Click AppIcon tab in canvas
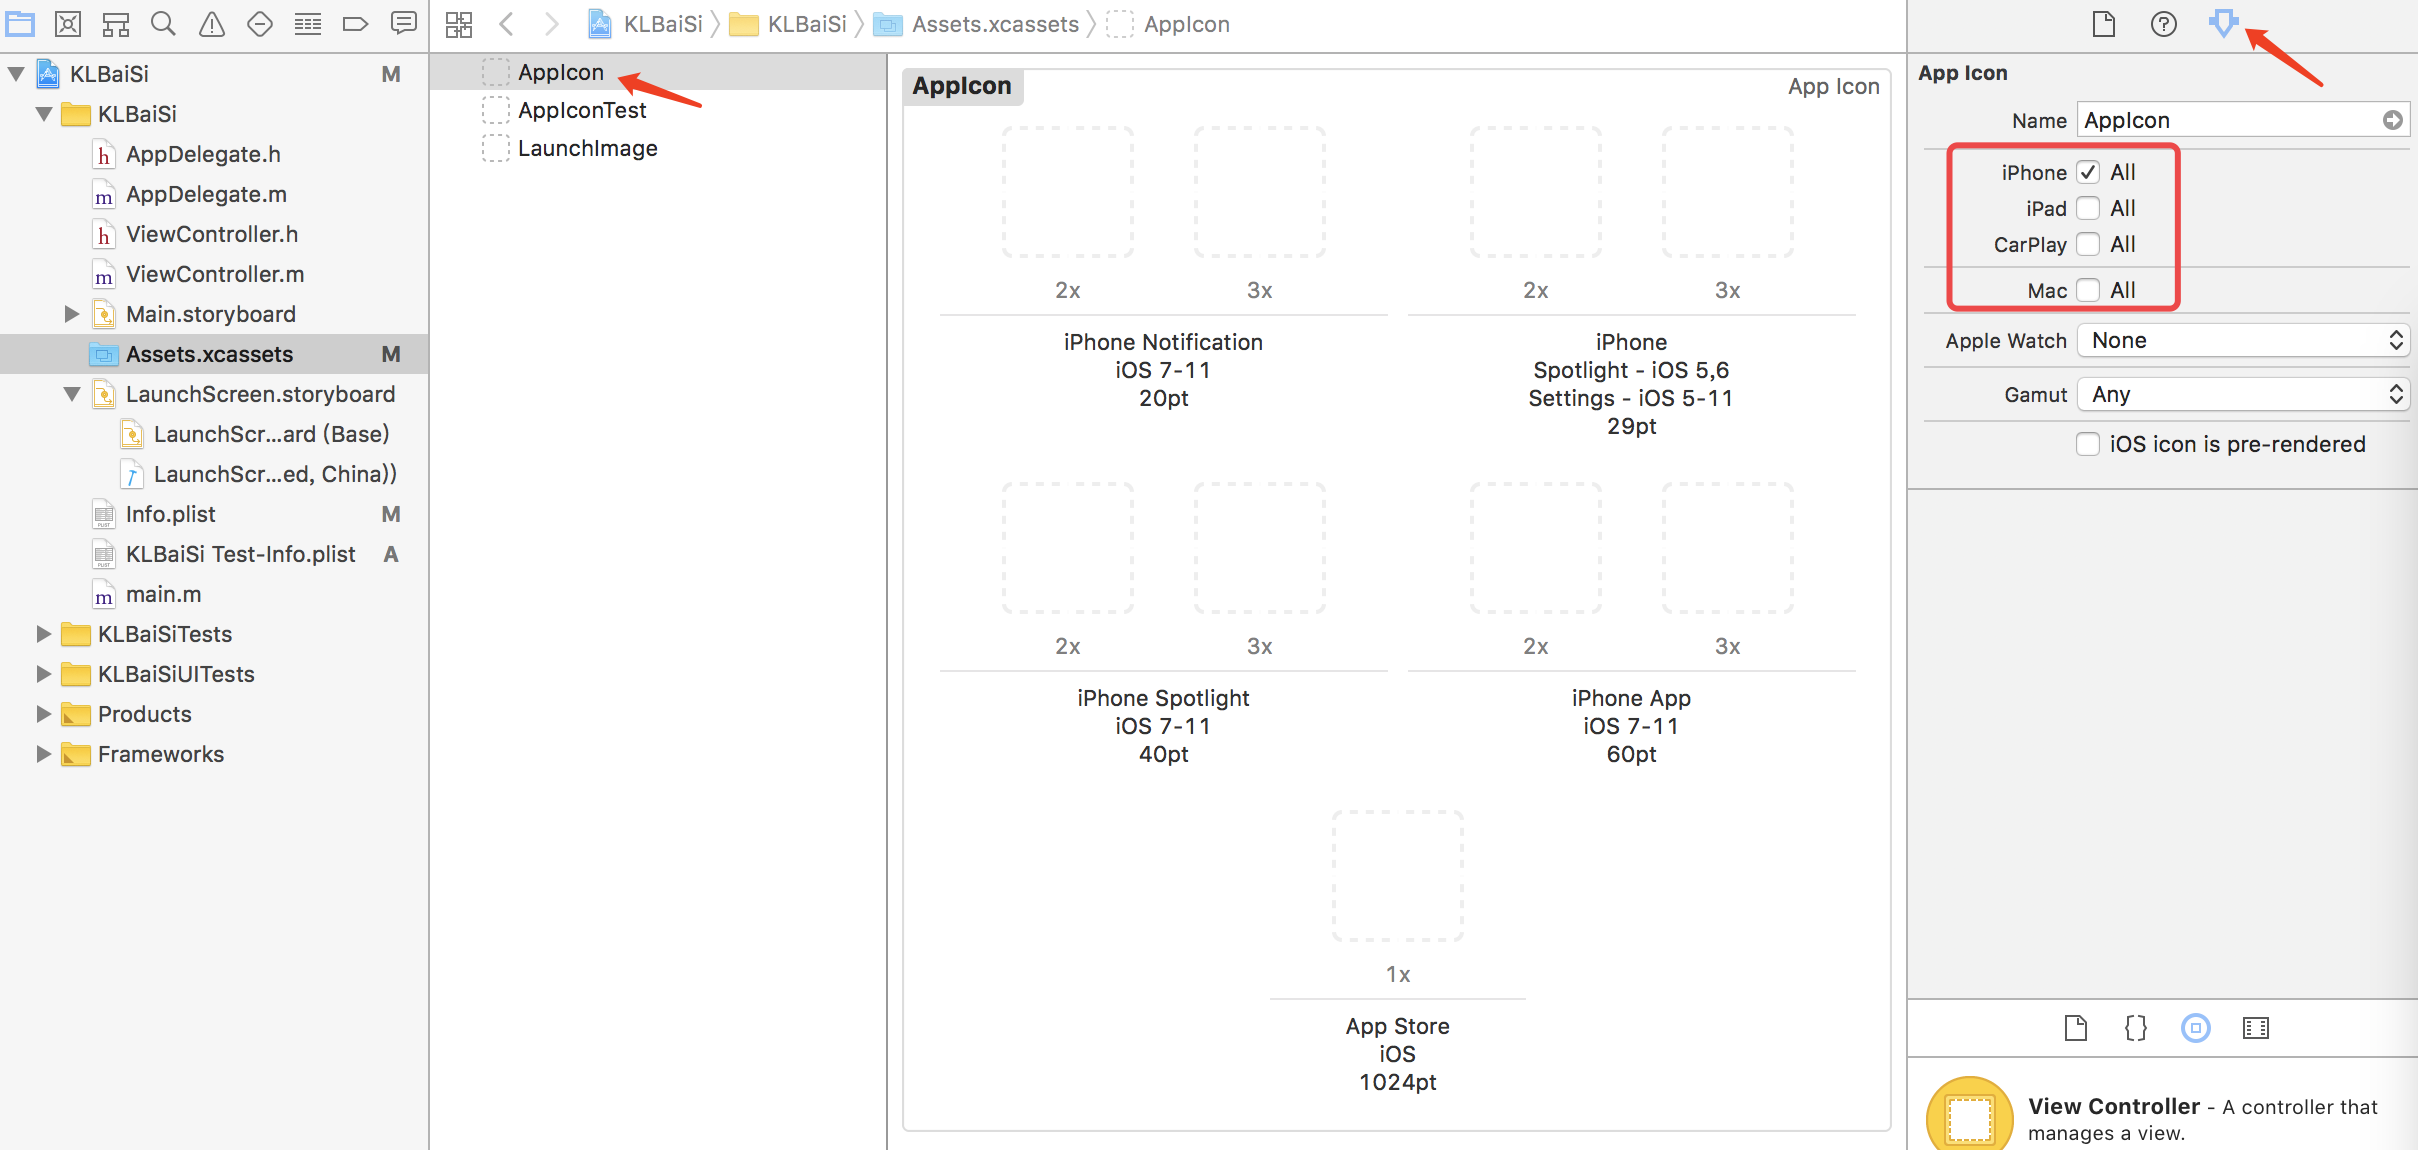Screen dimensions: 2418x1150 click(x=961, y=85)
